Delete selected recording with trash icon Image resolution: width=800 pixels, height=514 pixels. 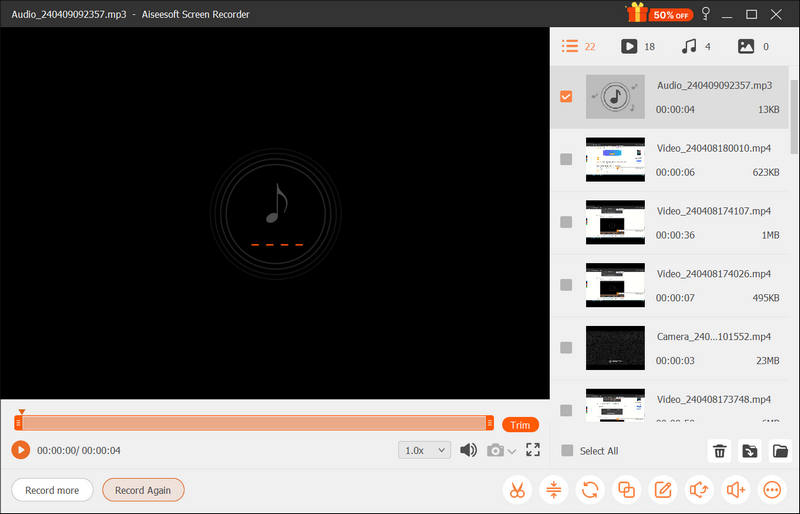click(718, 451)
